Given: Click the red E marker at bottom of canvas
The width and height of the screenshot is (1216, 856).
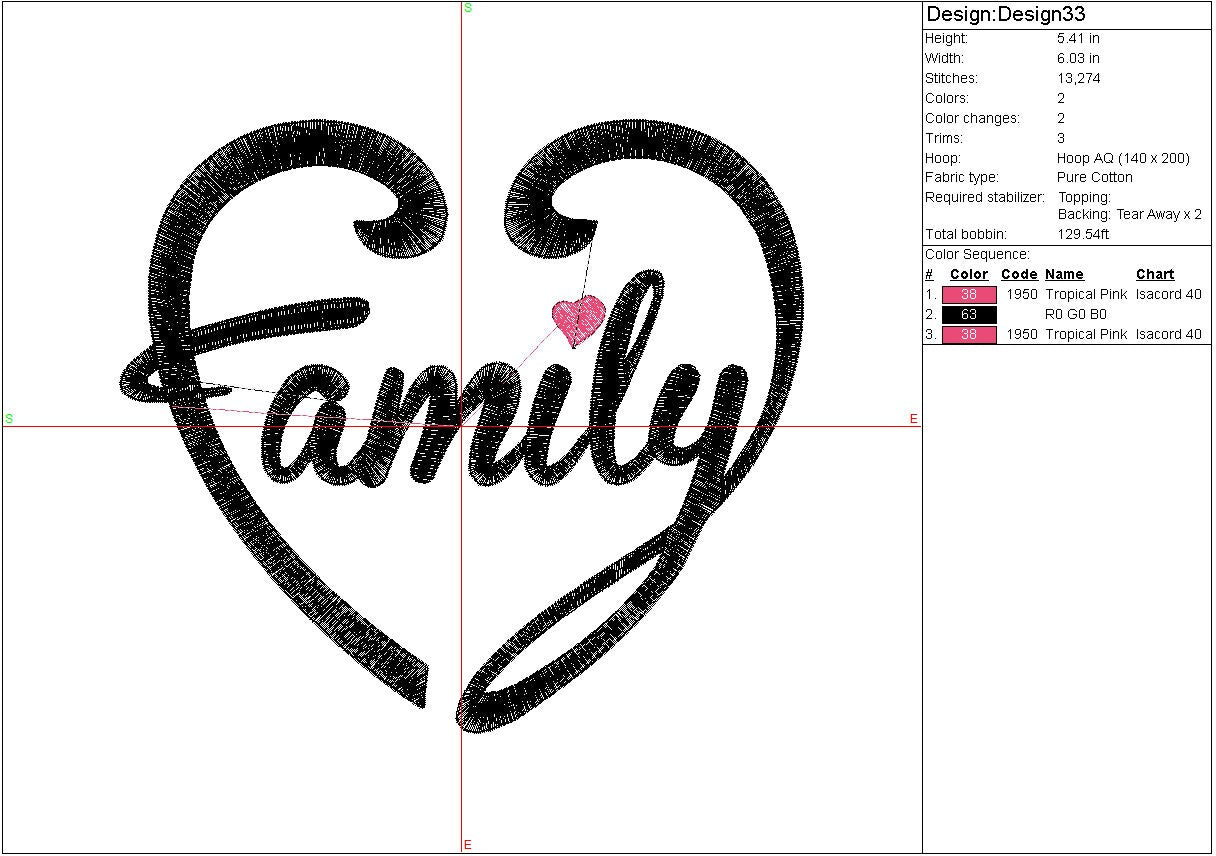Looking at the screenshot, I should 468,845.
